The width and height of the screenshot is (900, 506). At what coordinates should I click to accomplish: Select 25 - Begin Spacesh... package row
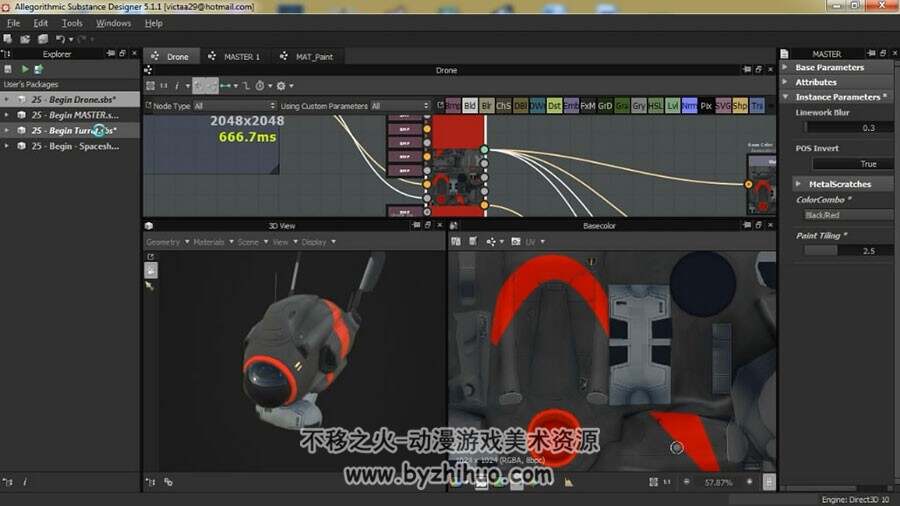pyautogui.click(x=70, y=146)
